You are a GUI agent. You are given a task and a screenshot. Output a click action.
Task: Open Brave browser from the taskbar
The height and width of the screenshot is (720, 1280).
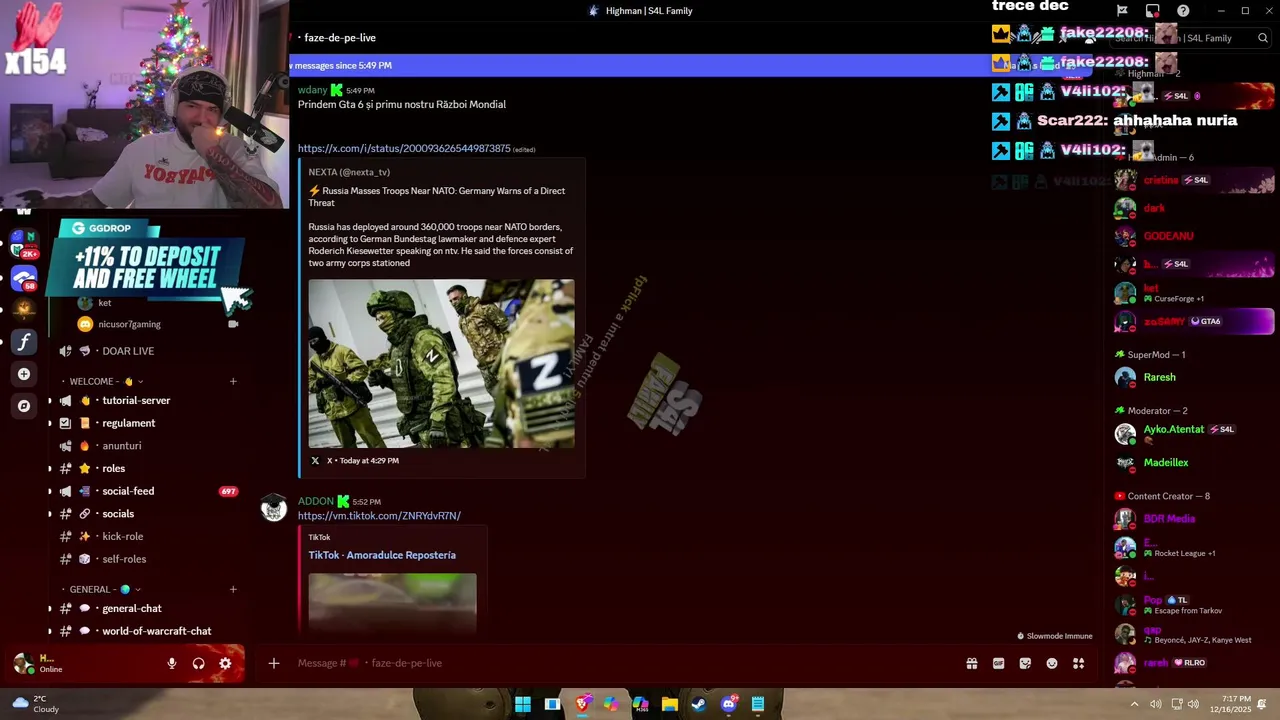click(x=583, y=704)
